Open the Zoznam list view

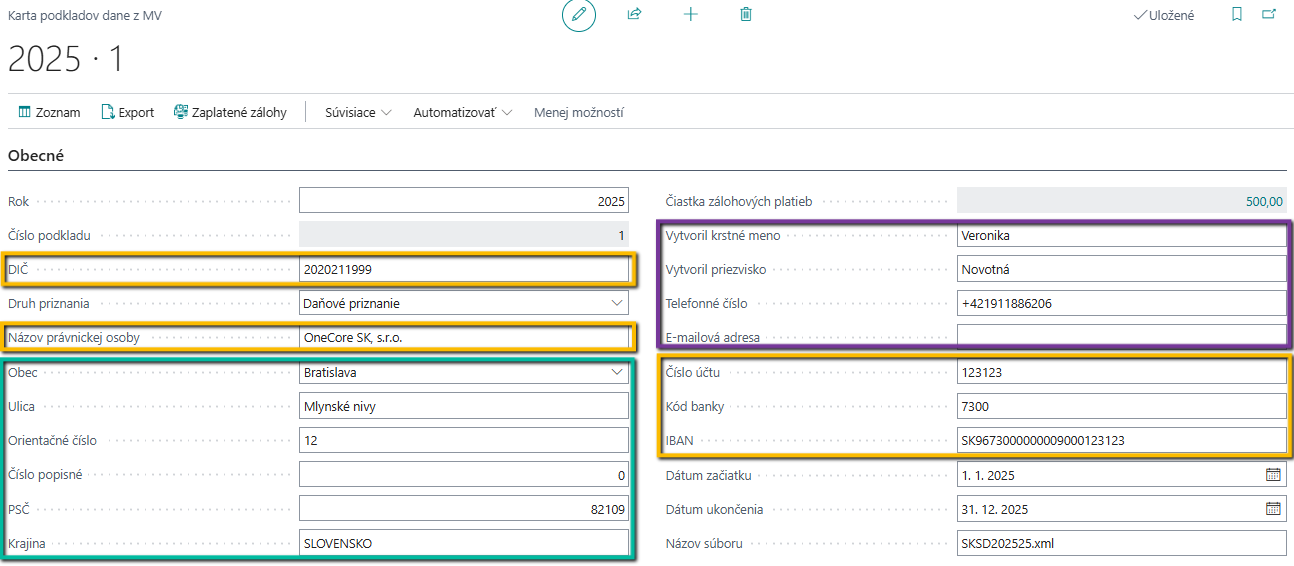point(49,112)
